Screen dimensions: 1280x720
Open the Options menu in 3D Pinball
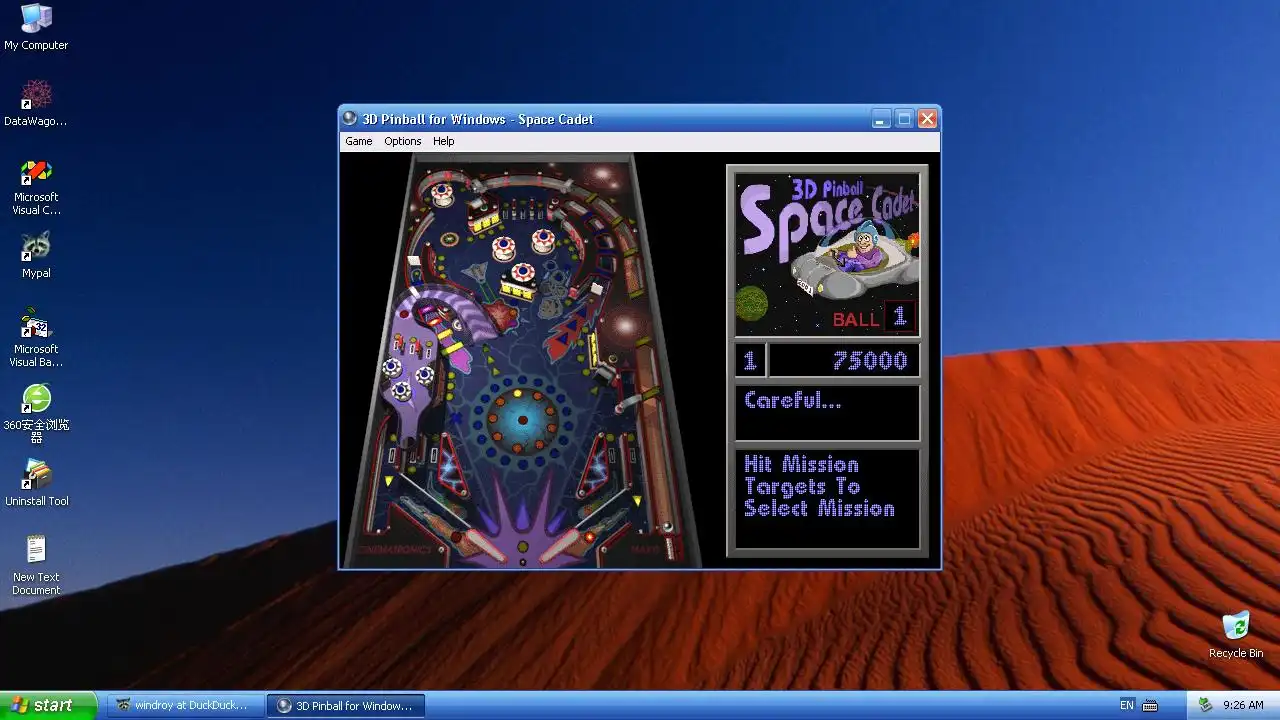403,141
